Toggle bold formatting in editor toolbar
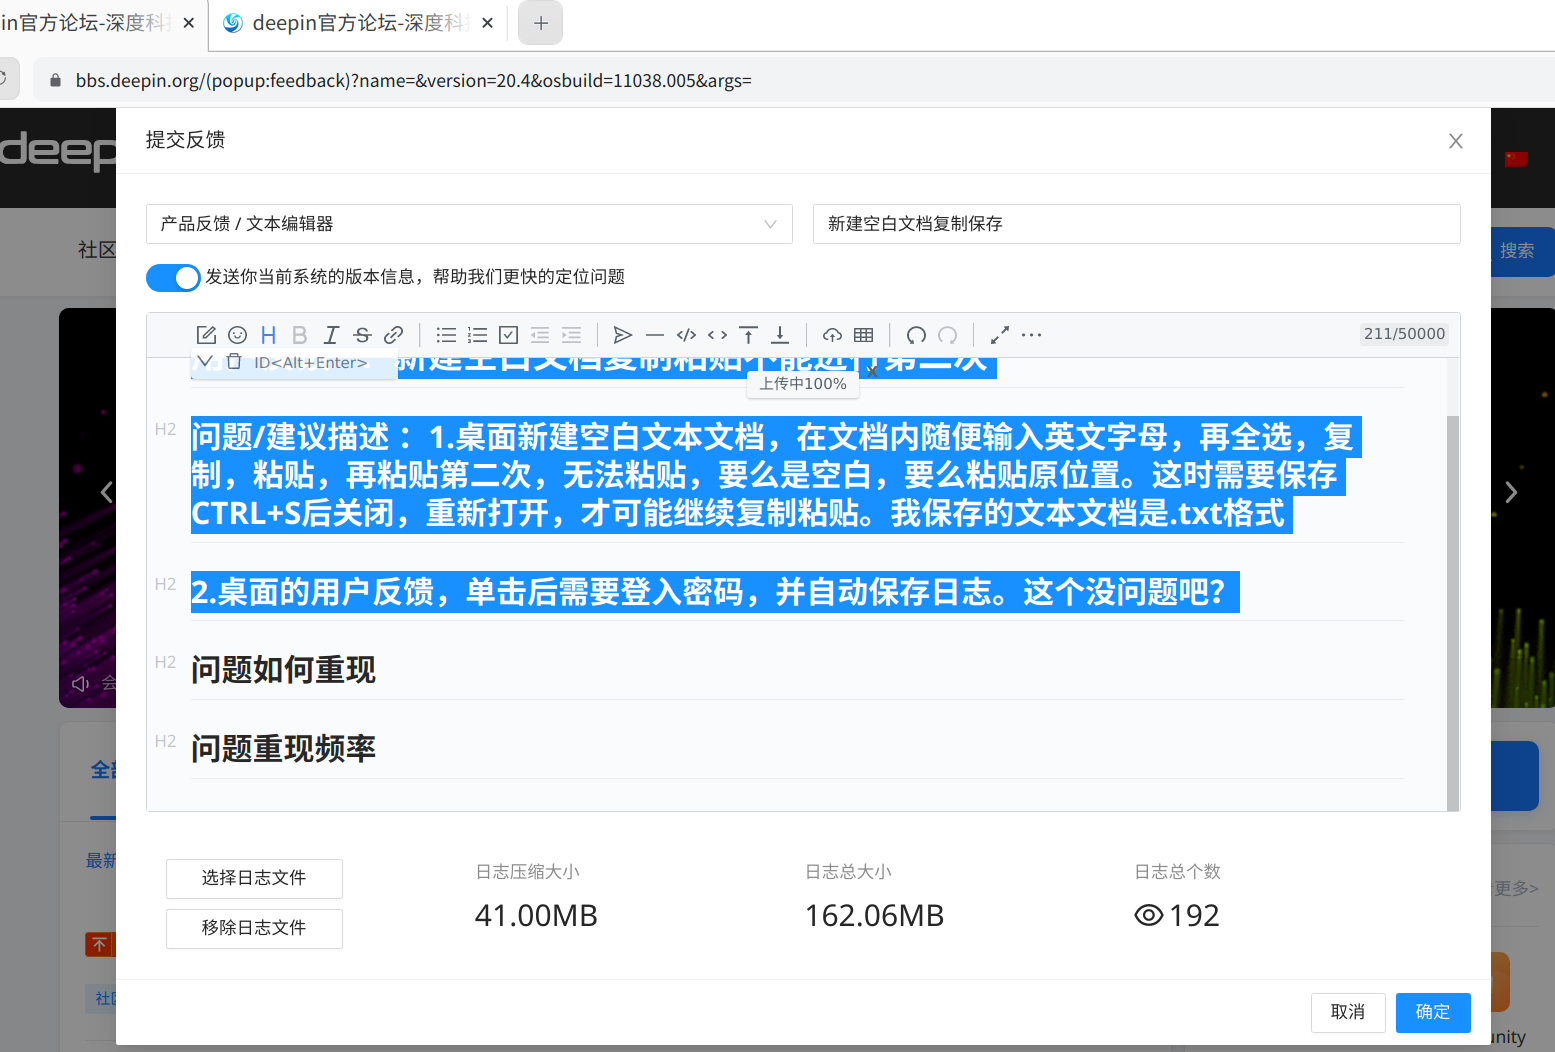The image size is (1555, 1052). coord(299,335)
